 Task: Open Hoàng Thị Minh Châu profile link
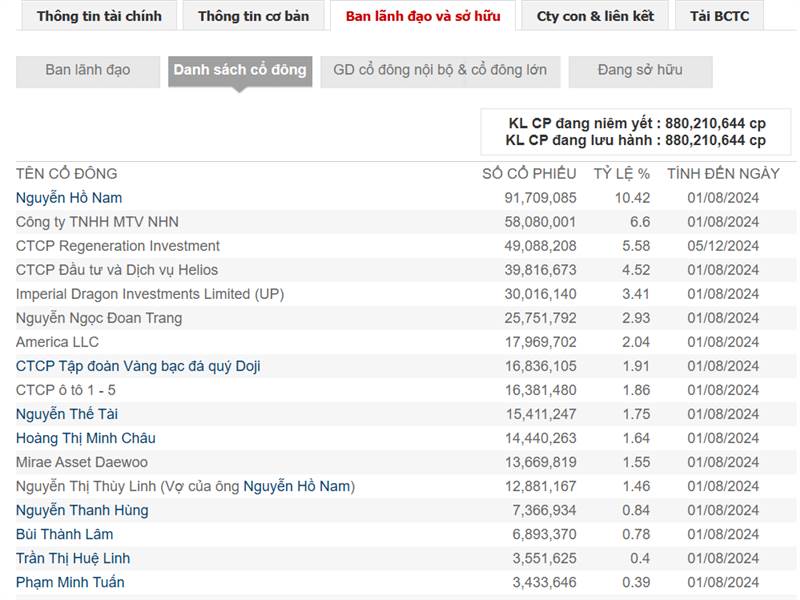(x=86, y=438)
